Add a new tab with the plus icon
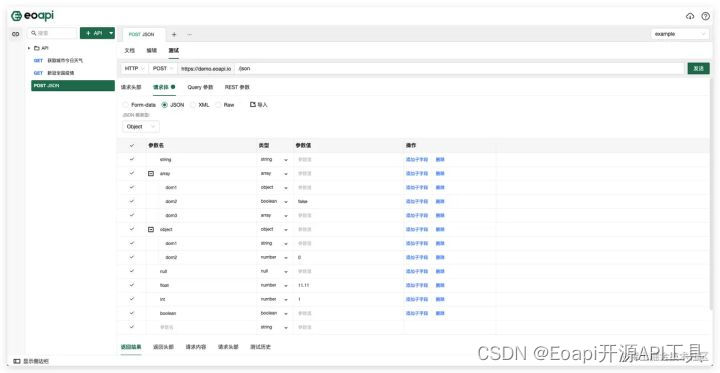 click(174, 34)
